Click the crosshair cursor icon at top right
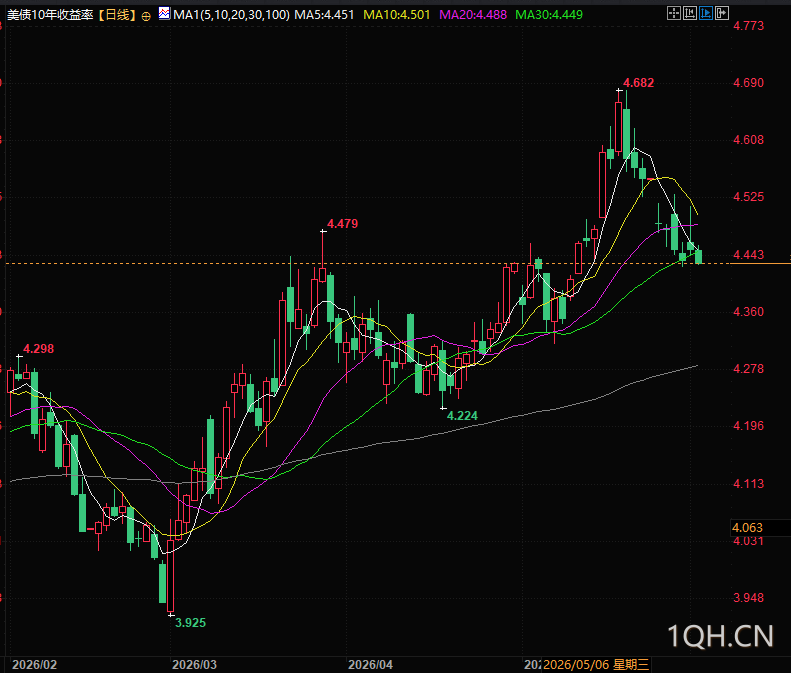The image size is (791, 673). (x=673, y=13)
